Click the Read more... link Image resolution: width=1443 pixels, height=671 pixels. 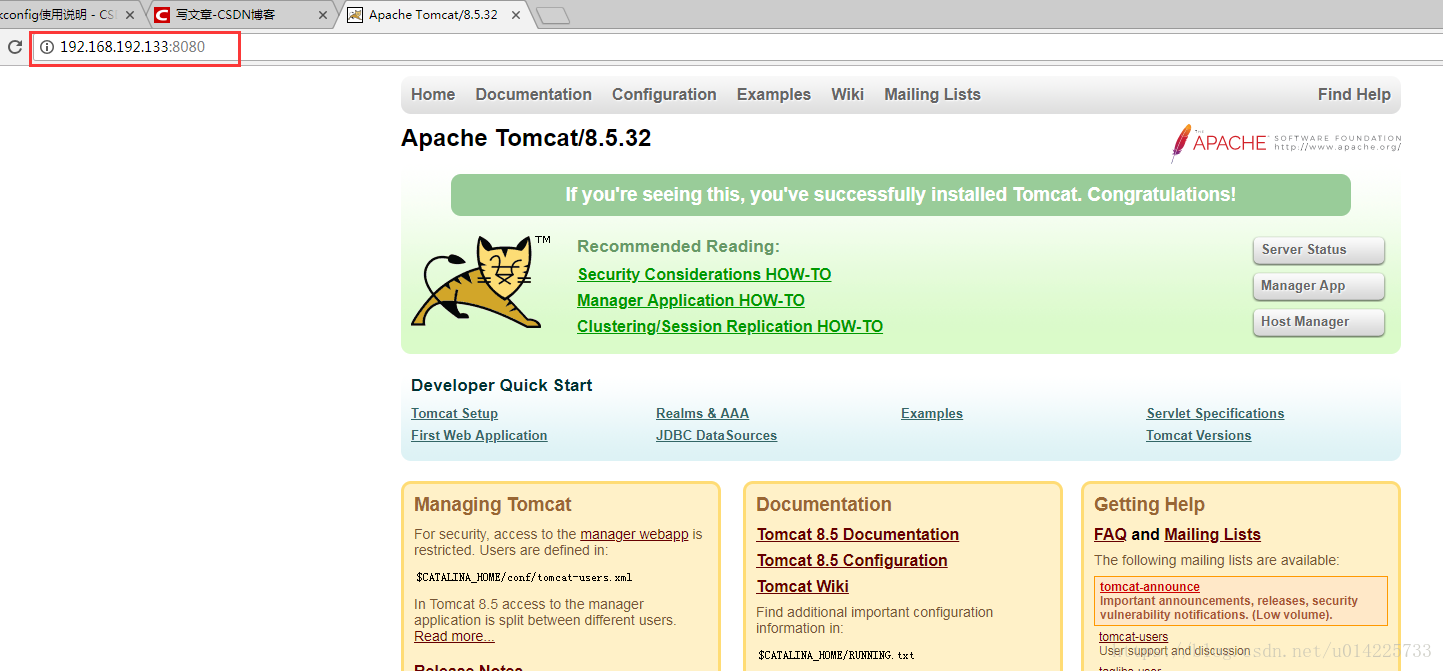454,636
